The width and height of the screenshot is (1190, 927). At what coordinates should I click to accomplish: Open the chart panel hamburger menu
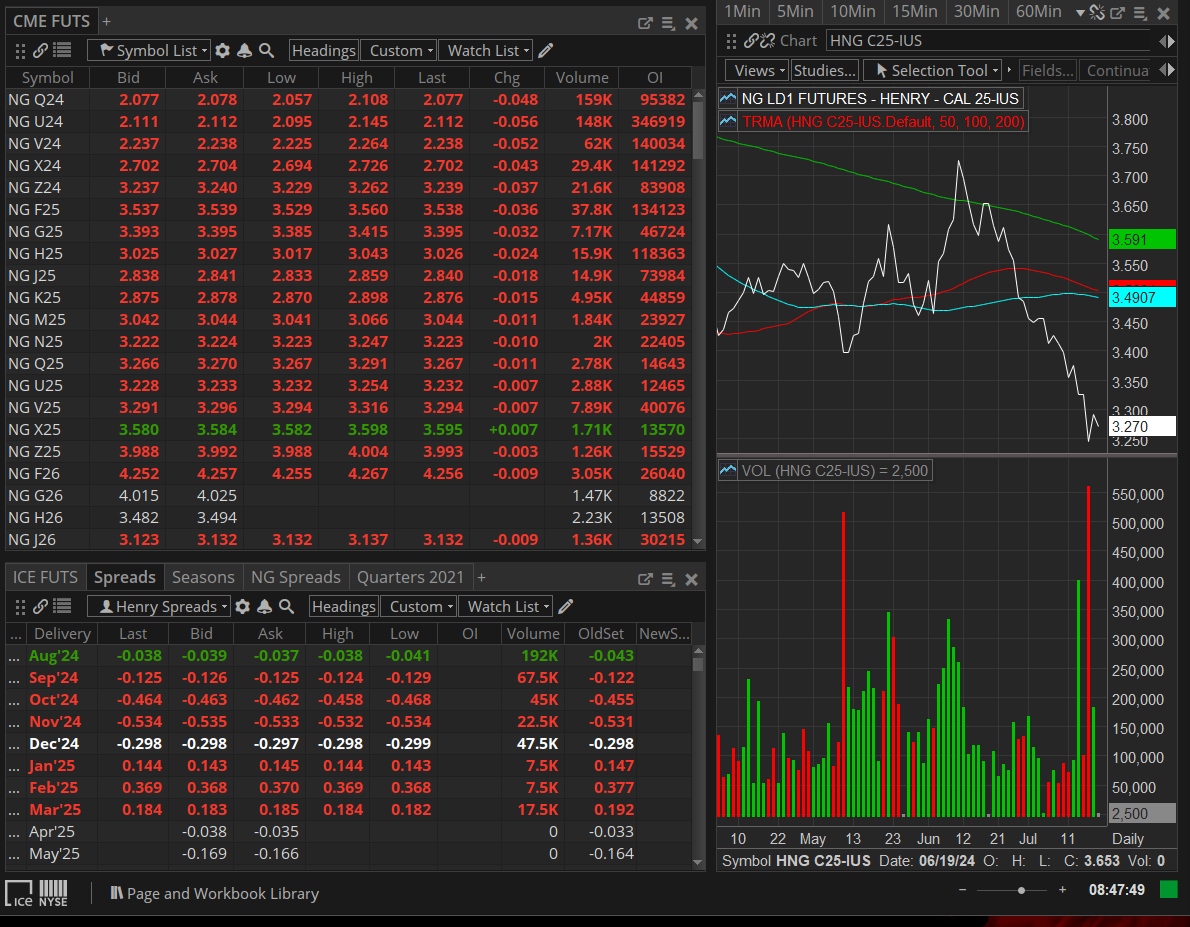click(x=1139, y=12)
